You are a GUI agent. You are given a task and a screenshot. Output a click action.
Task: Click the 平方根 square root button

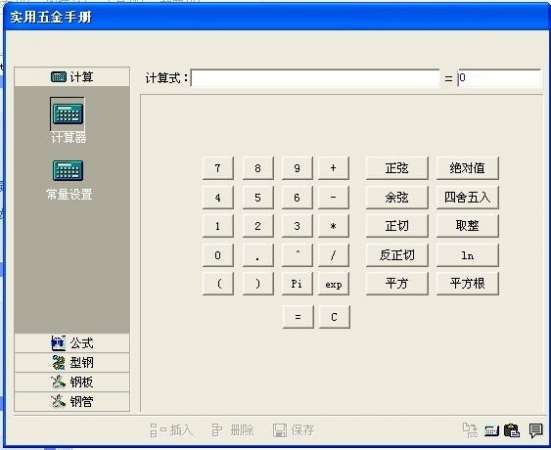[x=467, y=283]
